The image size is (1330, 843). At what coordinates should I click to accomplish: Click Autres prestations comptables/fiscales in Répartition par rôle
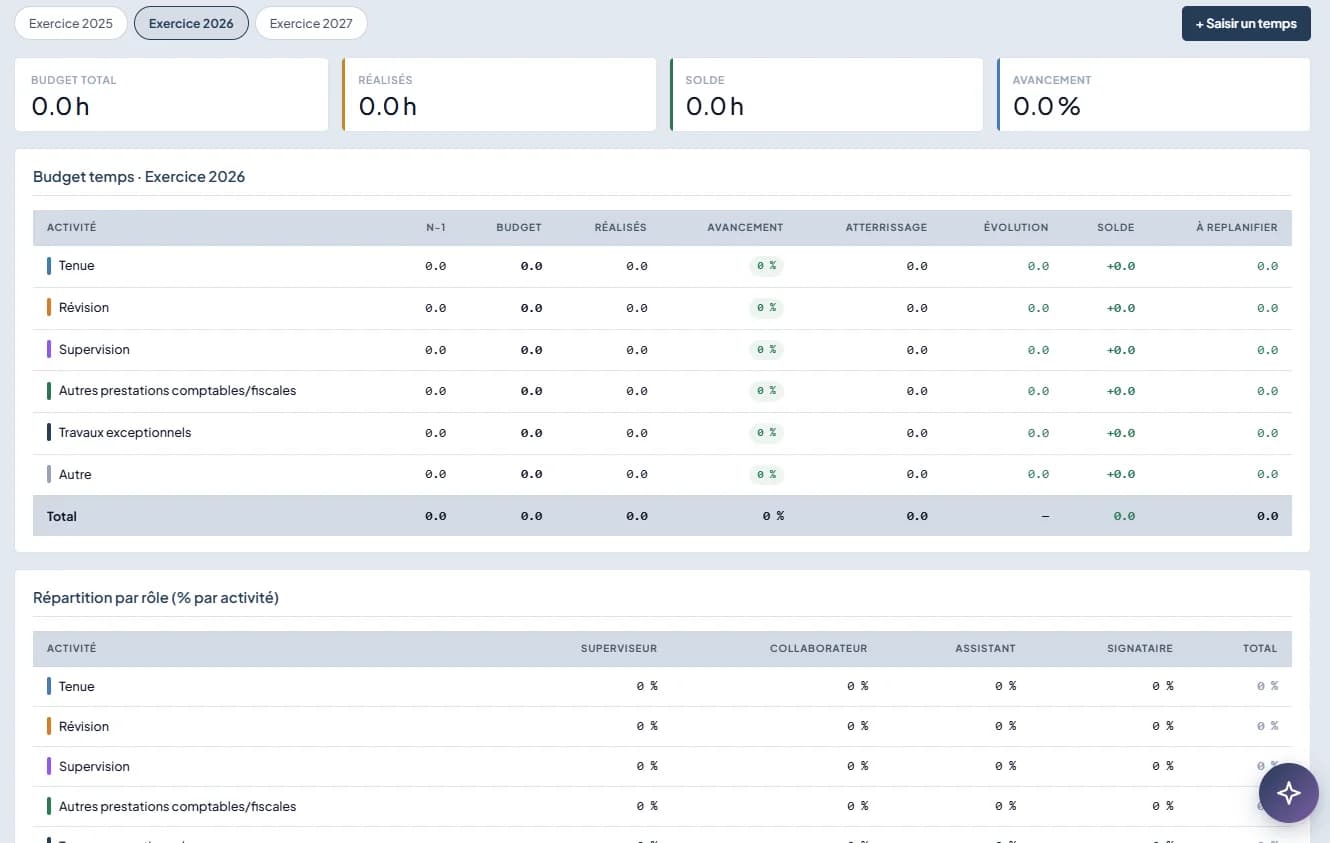click(177, 806)
